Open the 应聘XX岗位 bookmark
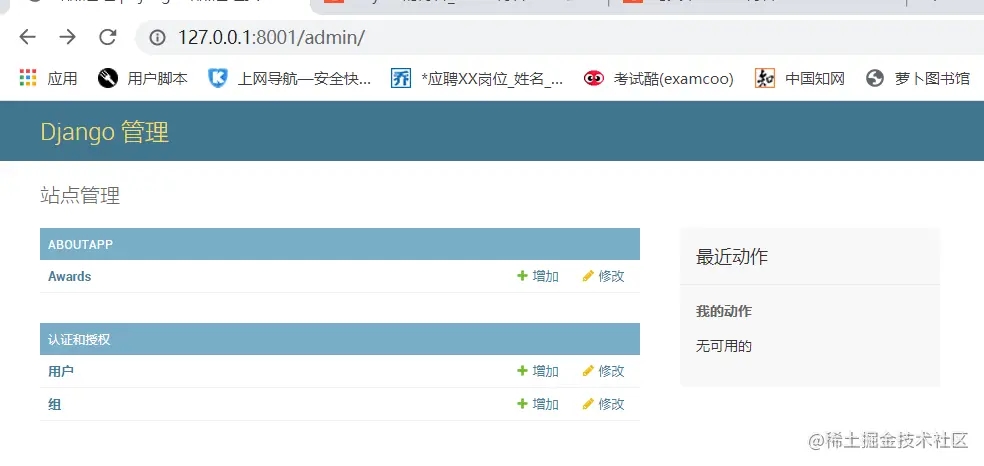984x466 pixels. (477, 78)
